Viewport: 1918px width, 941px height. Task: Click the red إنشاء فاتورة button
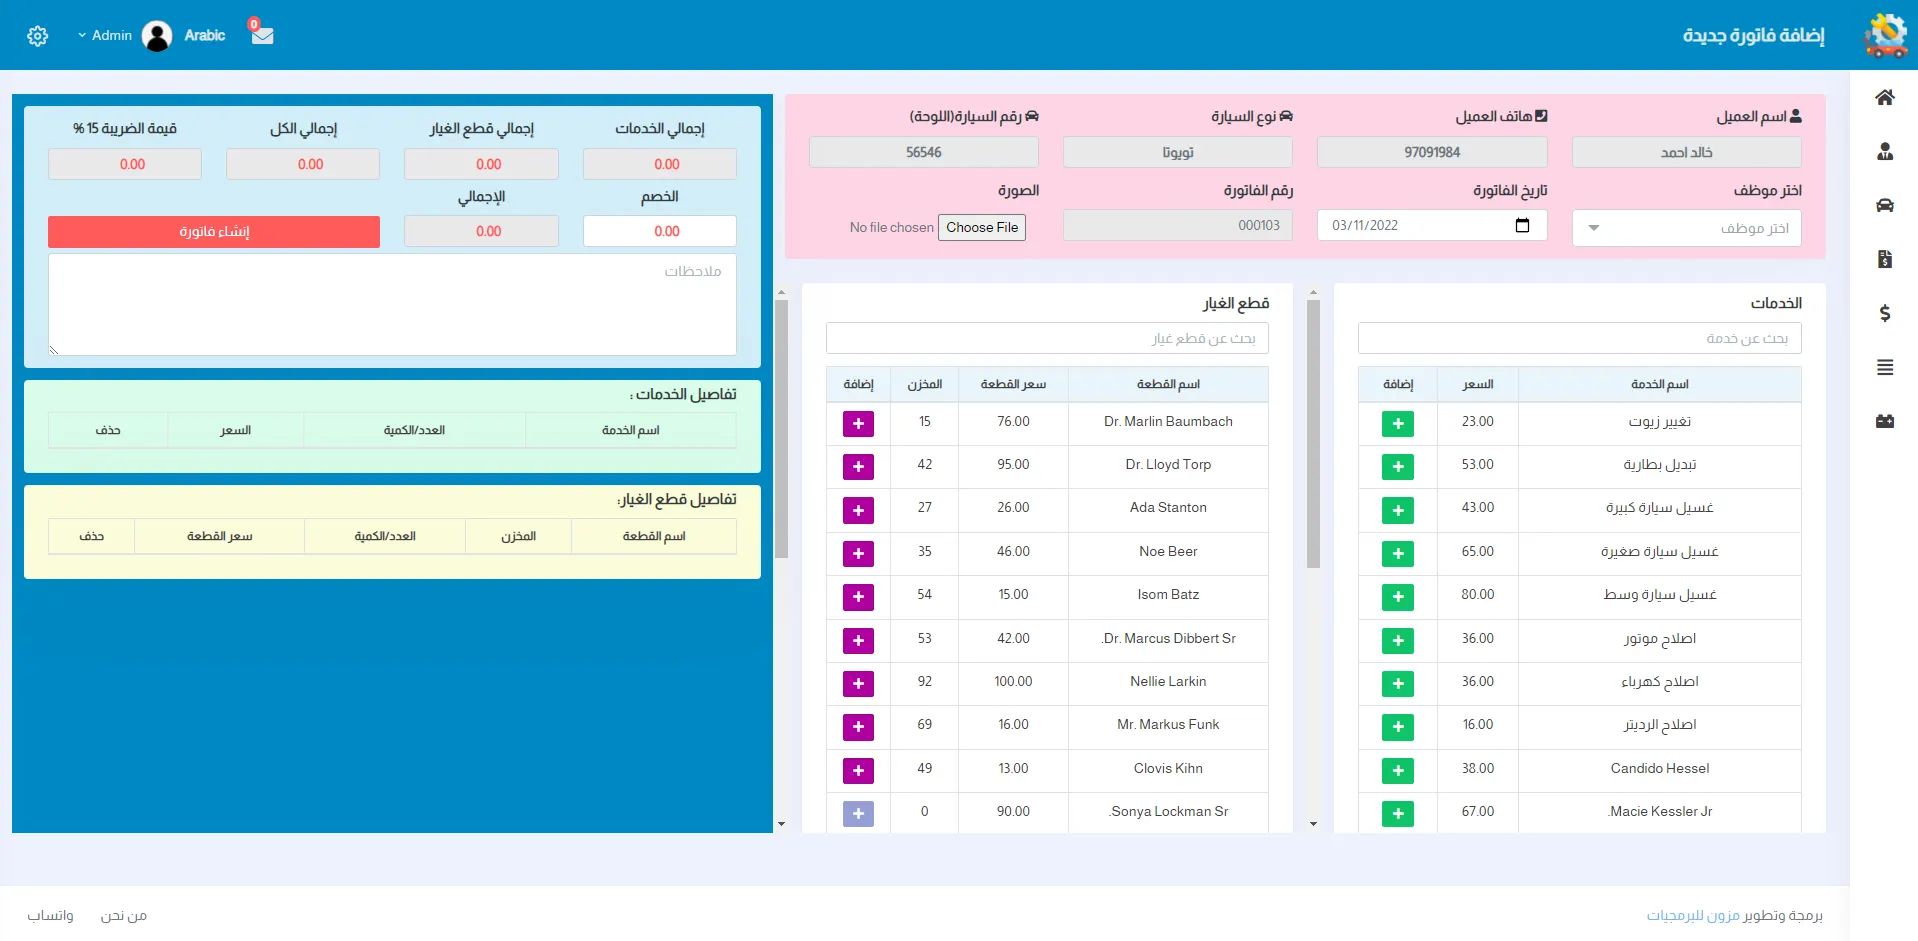pyautogui.click(x=214, y=231)
